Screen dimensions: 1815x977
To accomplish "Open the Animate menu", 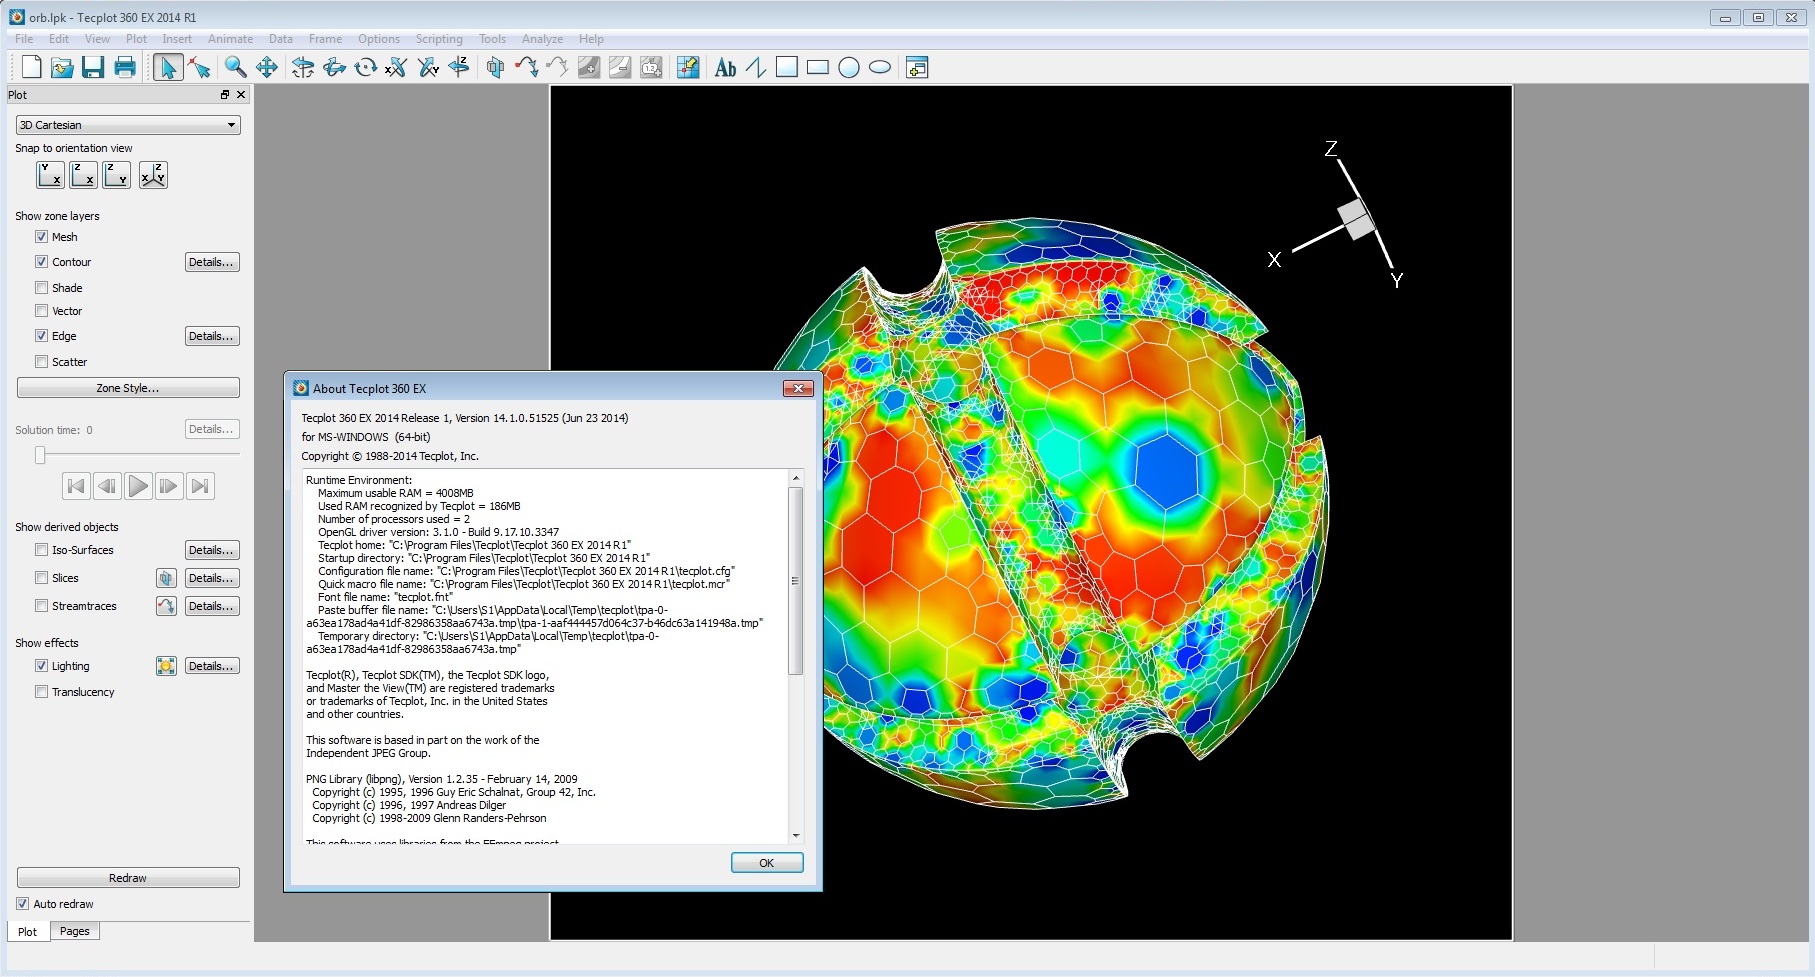I will pyautogui.click(x=230, y=39).
